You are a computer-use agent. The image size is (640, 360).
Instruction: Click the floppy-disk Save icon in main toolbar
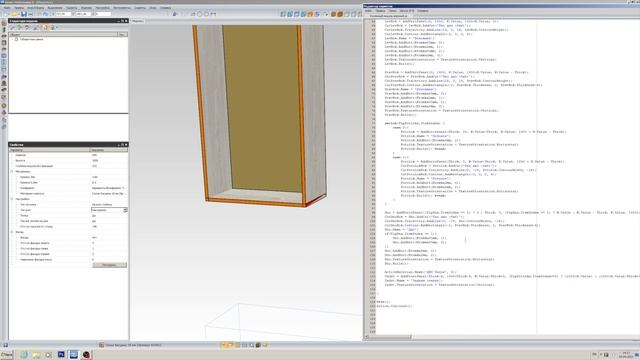point(24,14)
